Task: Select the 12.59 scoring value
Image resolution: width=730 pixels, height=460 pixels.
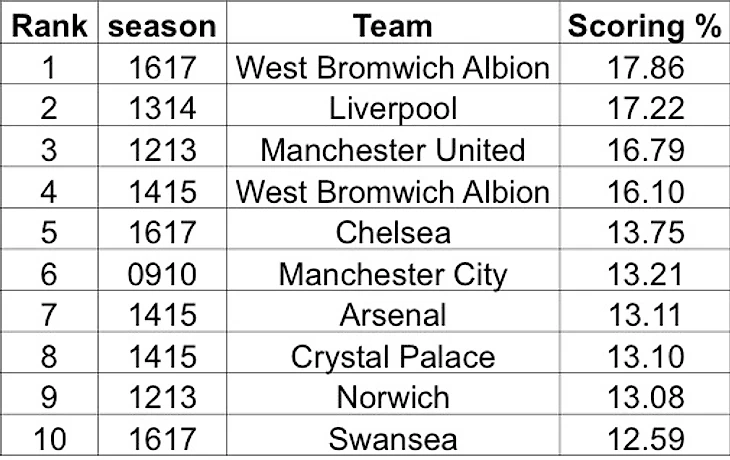Action: pyautogui.click(x=645, y=438)
